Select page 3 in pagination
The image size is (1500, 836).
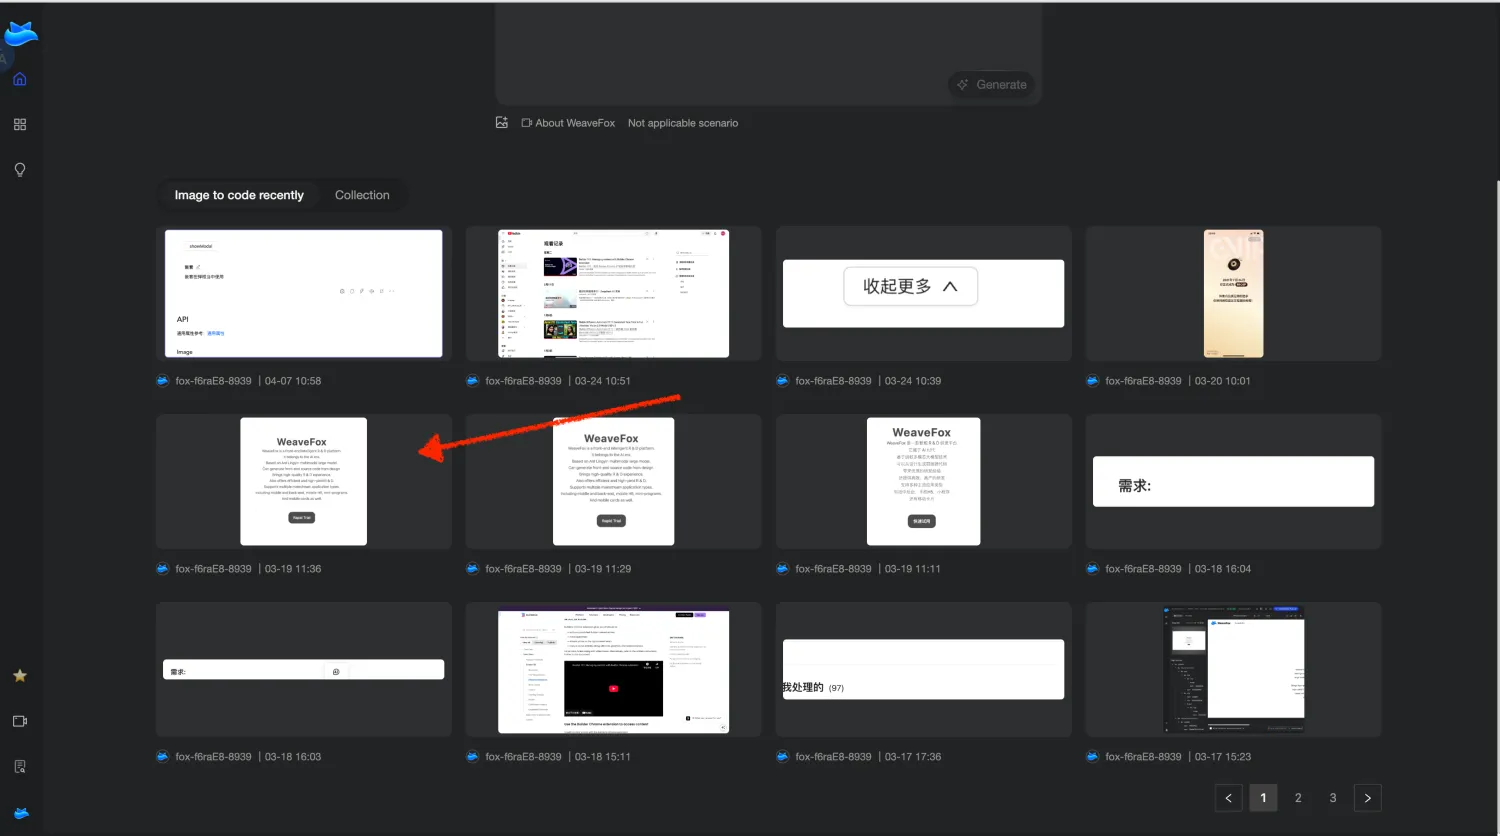click(x=1333, y=798)
